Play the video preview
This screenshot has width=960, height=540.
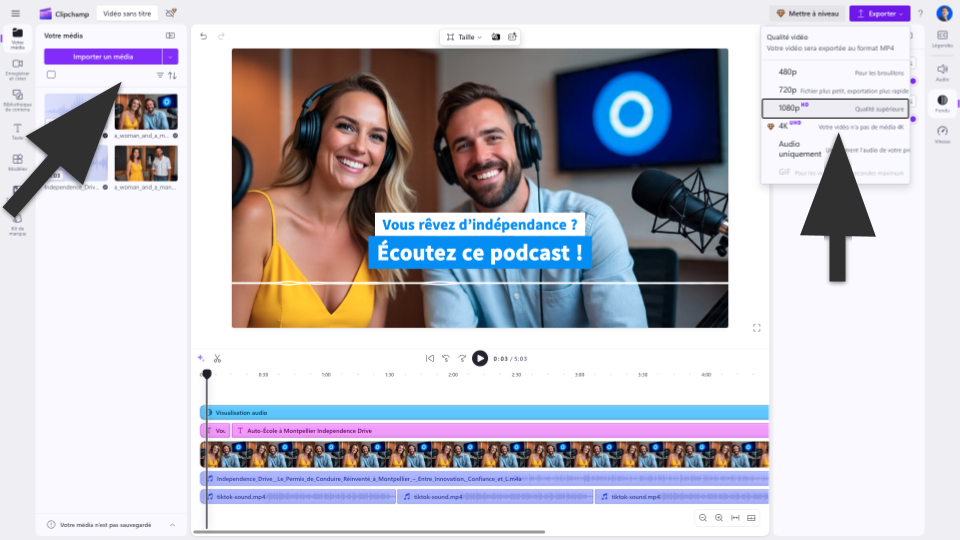(x=480, y=359)
